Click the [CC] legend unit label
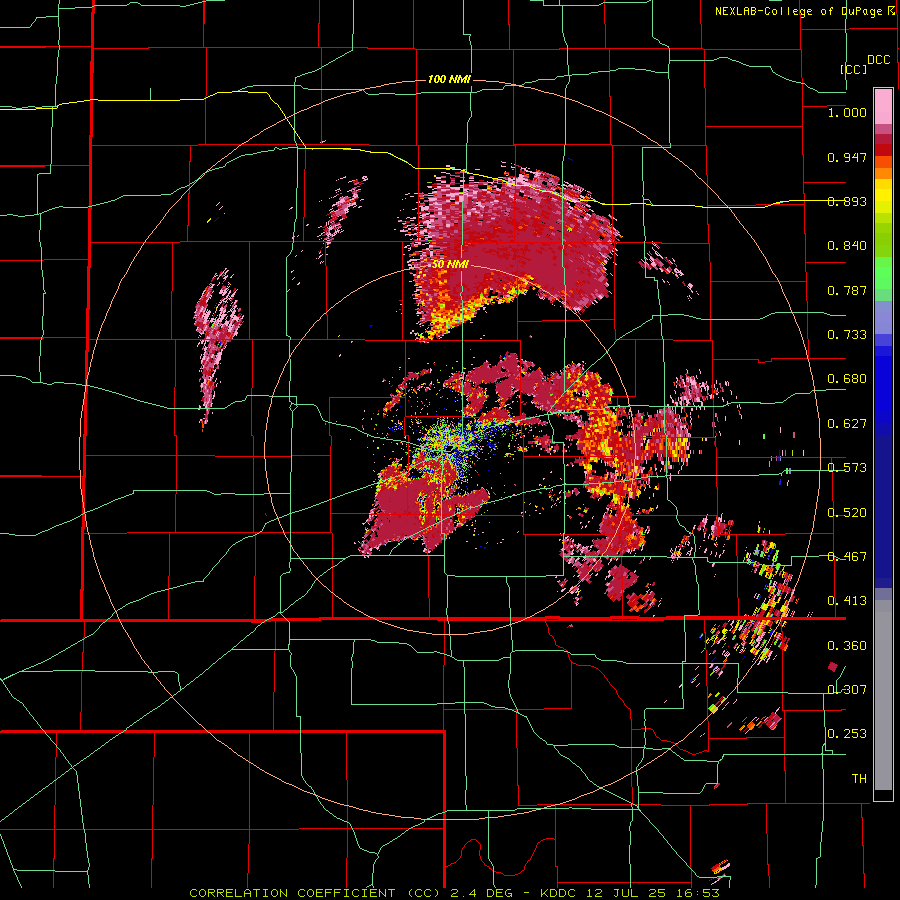This screenshot has width=900, height=900. tap(854, 69)
